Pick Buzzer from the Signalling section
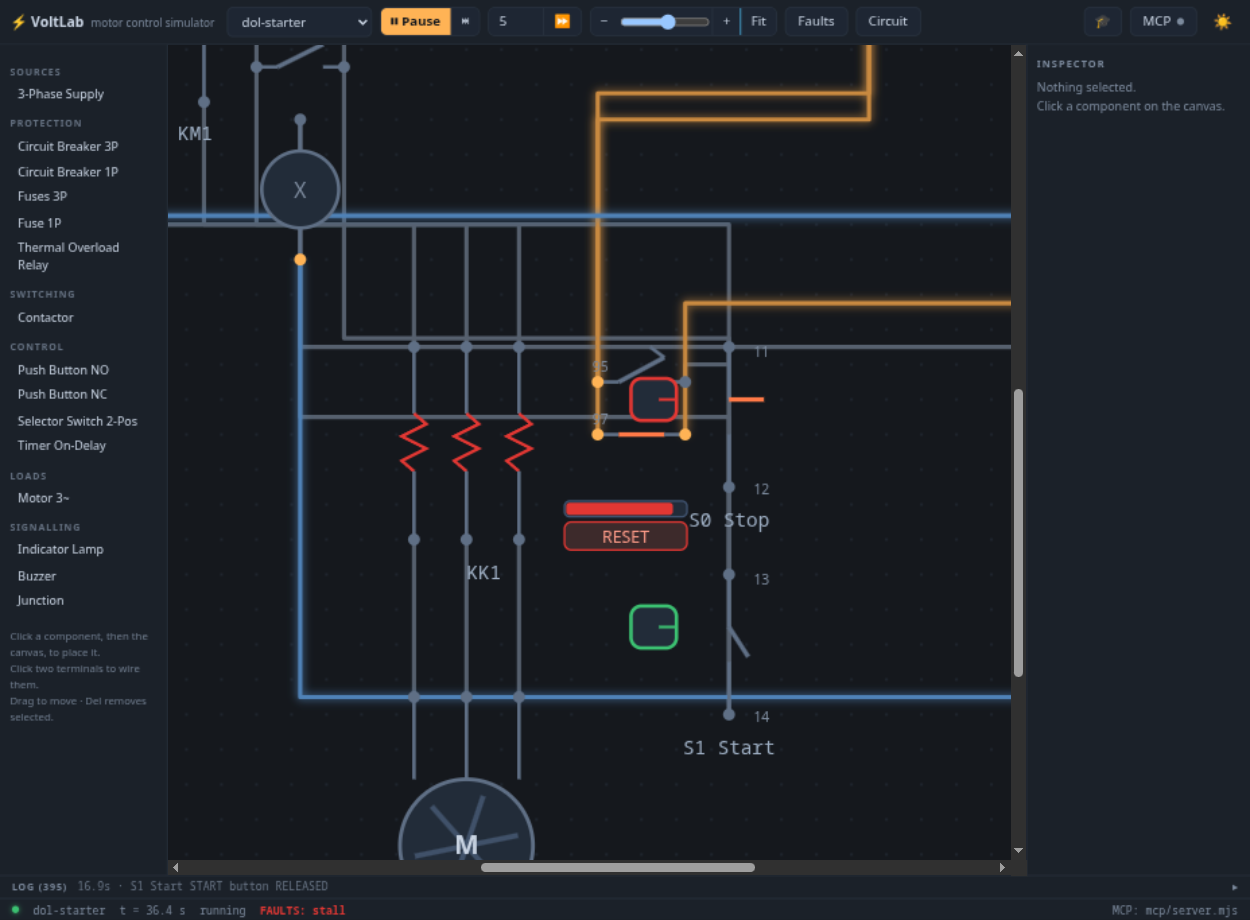 (37, 576)
